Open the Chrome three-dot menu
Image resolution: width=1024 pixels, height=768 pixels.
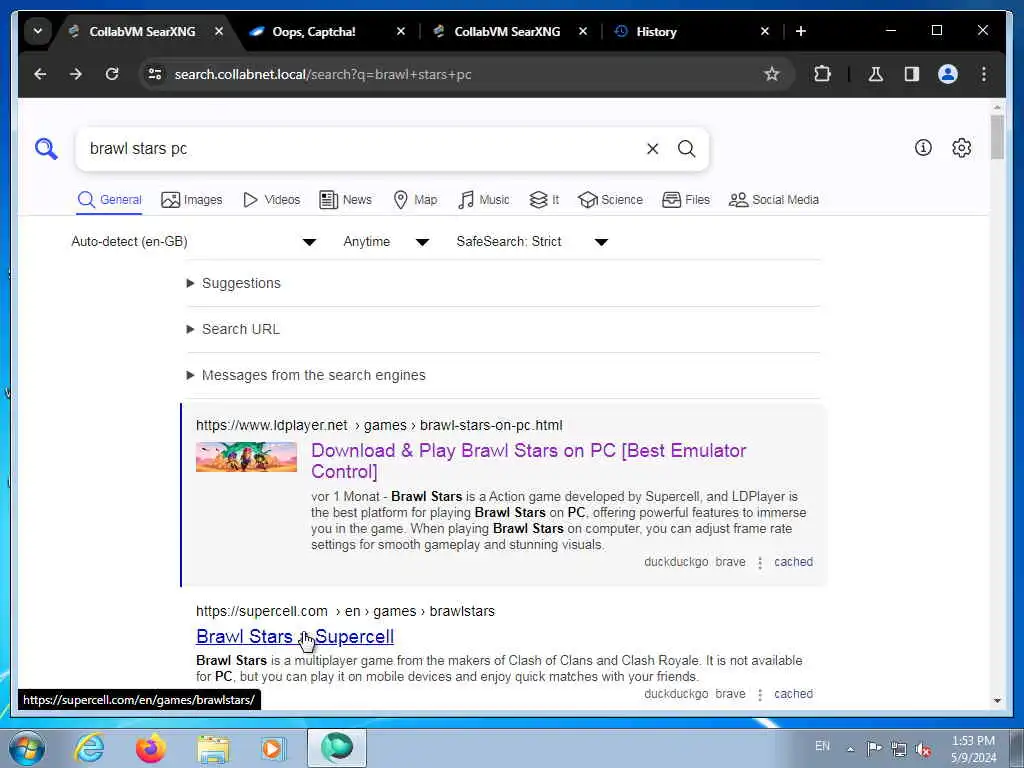[984, 74]
